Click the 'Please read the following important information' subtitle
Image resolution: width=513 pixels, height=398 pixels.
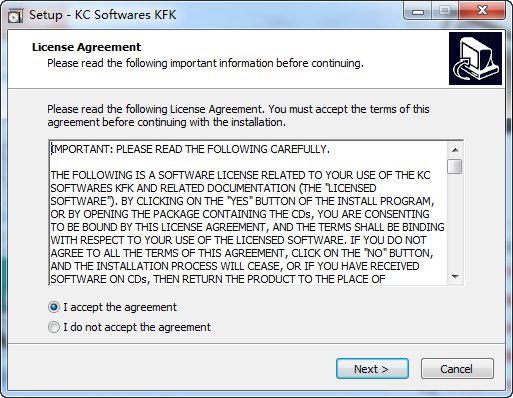(205, 63)
